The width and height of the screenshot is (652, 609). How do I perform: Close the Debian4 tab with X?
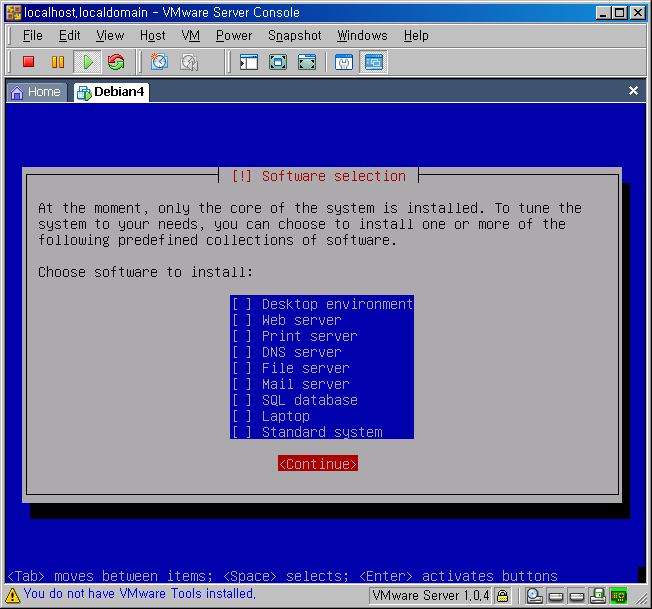coord(633,91)
